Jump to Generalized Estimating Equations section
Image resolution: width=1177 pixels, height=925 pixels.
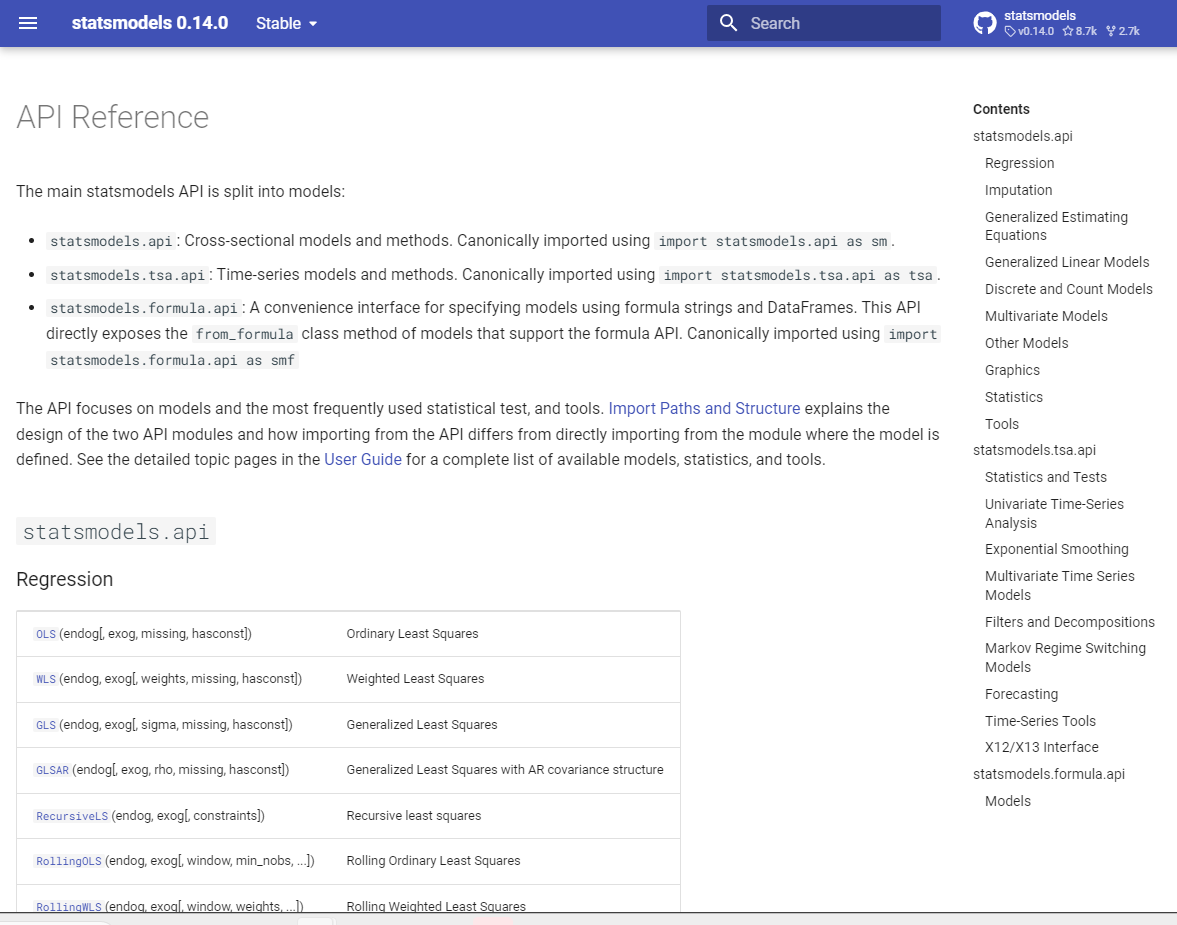(x=1056, y=226)
